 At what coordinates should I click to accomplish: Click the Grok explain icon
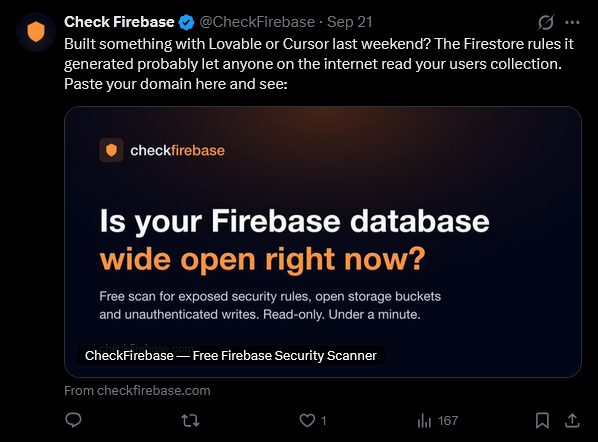pyautogui.click(x=546, y=22)
